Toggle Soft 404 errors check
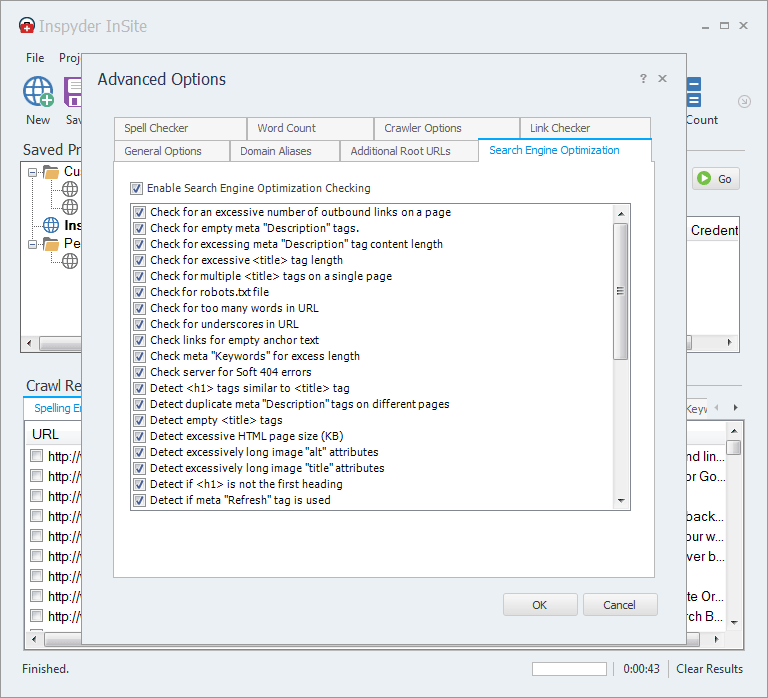This screenshot has height=698, width=768. 140,372
